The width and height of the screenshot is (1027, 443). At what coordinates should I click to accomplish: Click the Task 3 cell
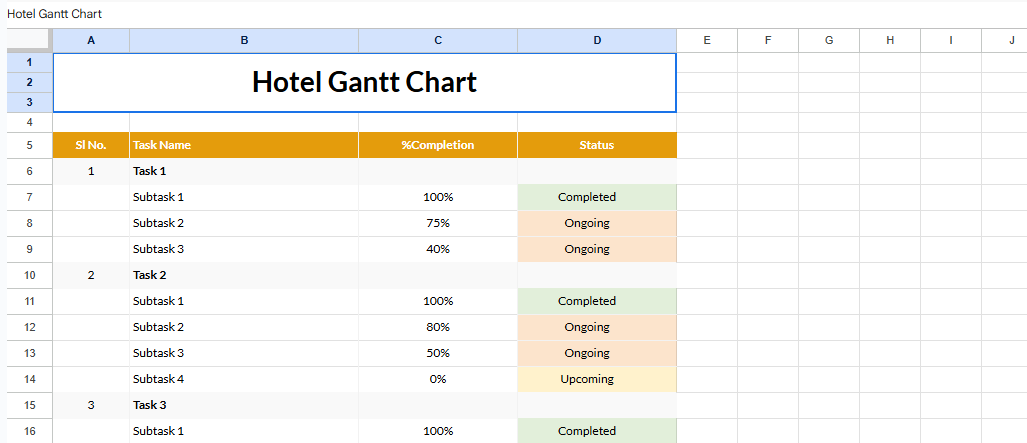[244, 405]
